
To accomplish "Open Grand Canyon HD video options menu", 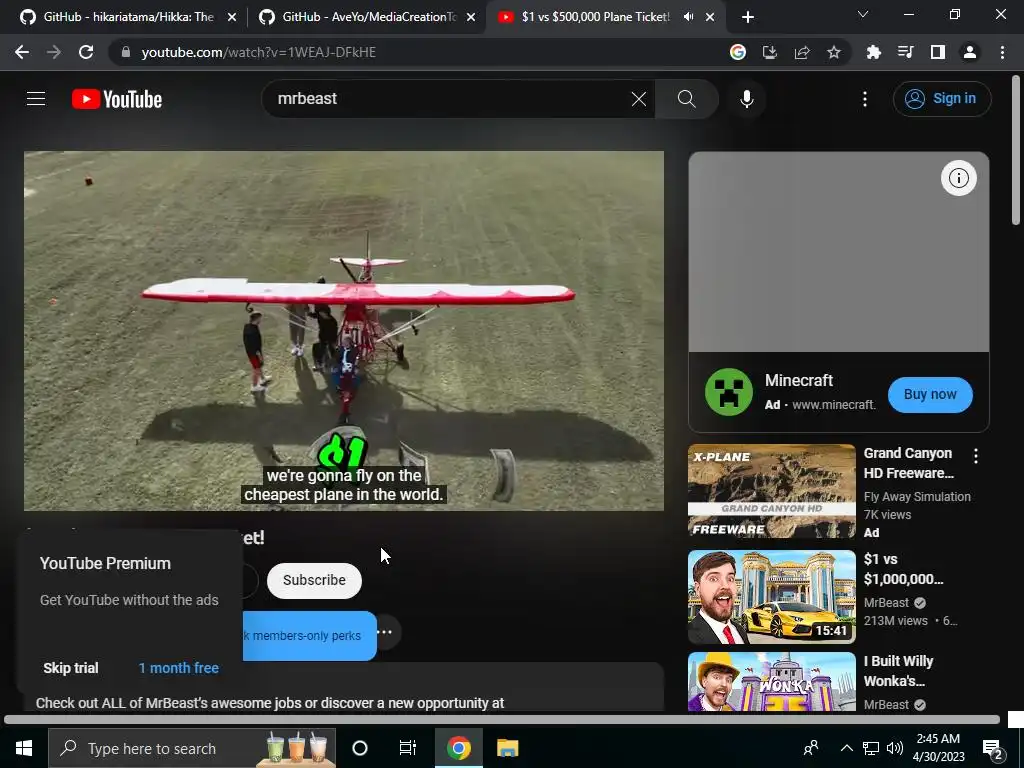I will point(976,456).
